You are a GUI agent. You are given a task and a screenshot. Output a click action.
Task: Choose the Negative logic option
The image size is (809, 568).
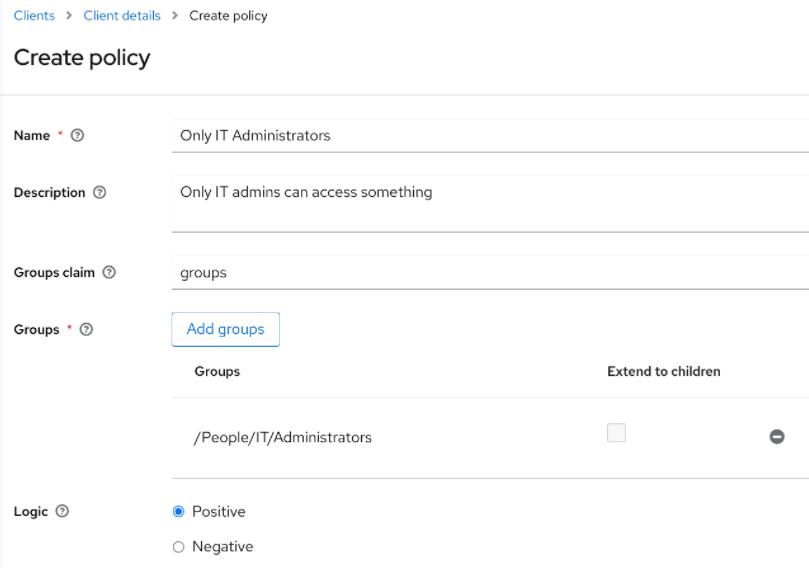point(179,547)
